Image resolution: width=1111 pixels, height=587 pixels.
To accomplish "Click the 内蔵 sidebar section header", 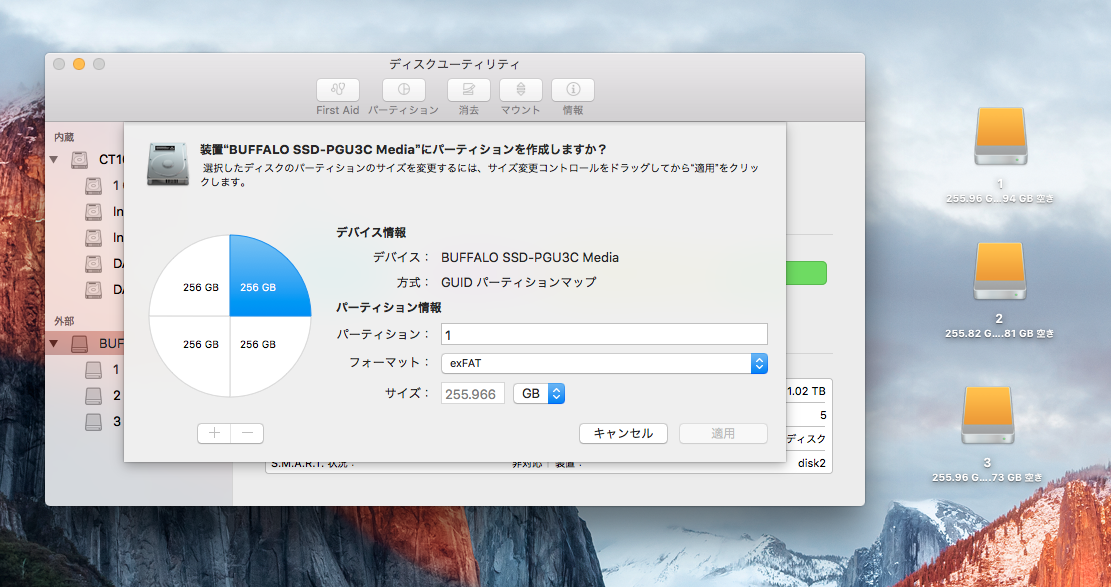I will tap(64, 137).
